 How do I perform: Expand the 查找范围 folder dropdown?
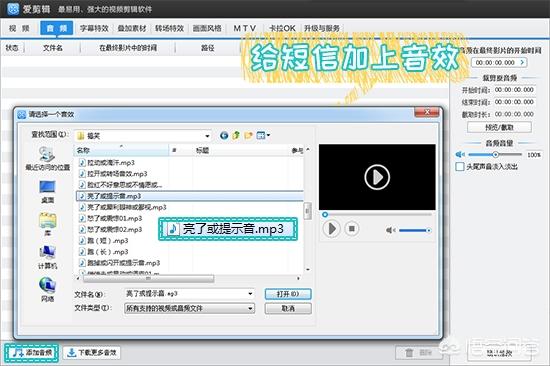(207, 136)
